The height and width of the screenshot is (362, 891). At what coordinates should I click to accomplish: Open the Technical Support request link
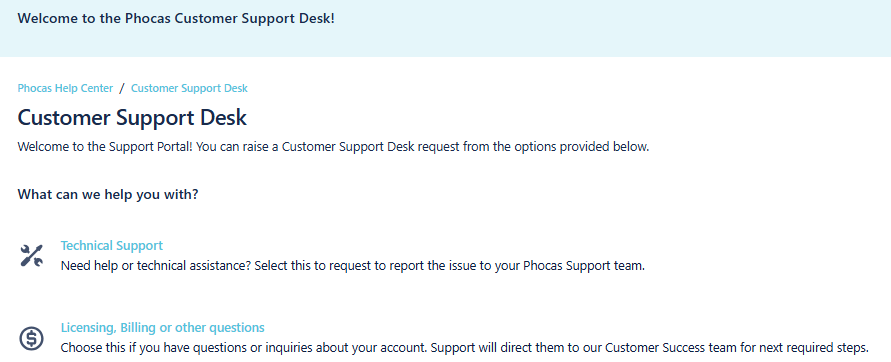coord(111,246)
